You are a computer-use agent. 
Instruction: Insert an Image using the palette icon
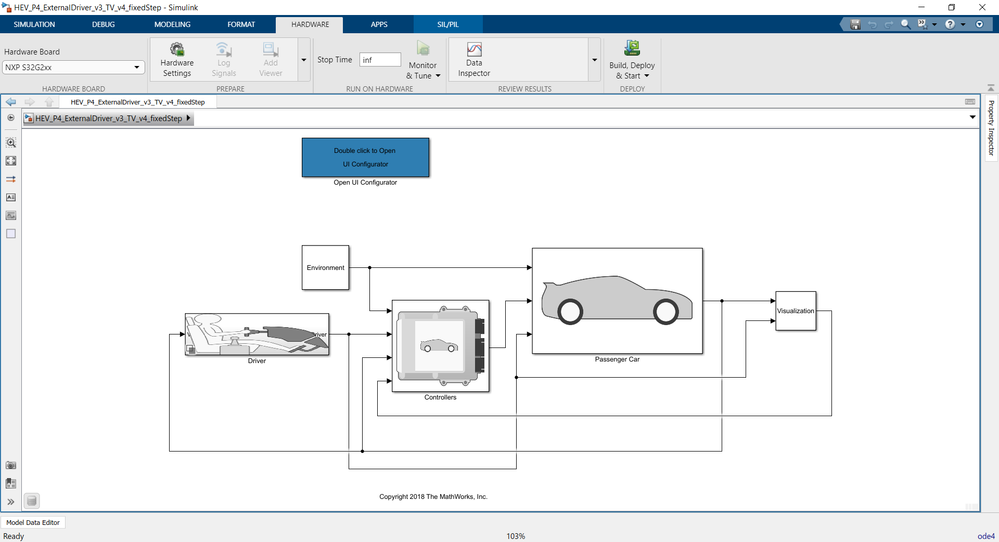tap(11, 215)
